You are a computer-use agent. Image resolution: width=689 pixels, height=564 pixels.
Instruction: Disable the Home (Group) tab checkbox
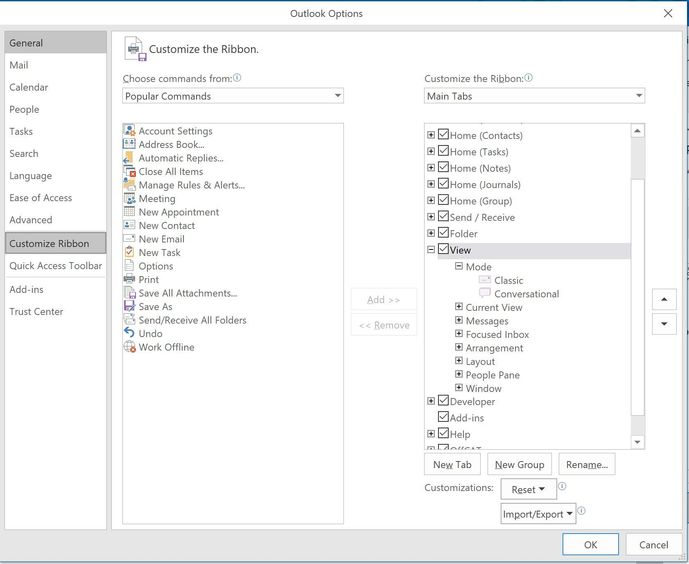point(443,200)
